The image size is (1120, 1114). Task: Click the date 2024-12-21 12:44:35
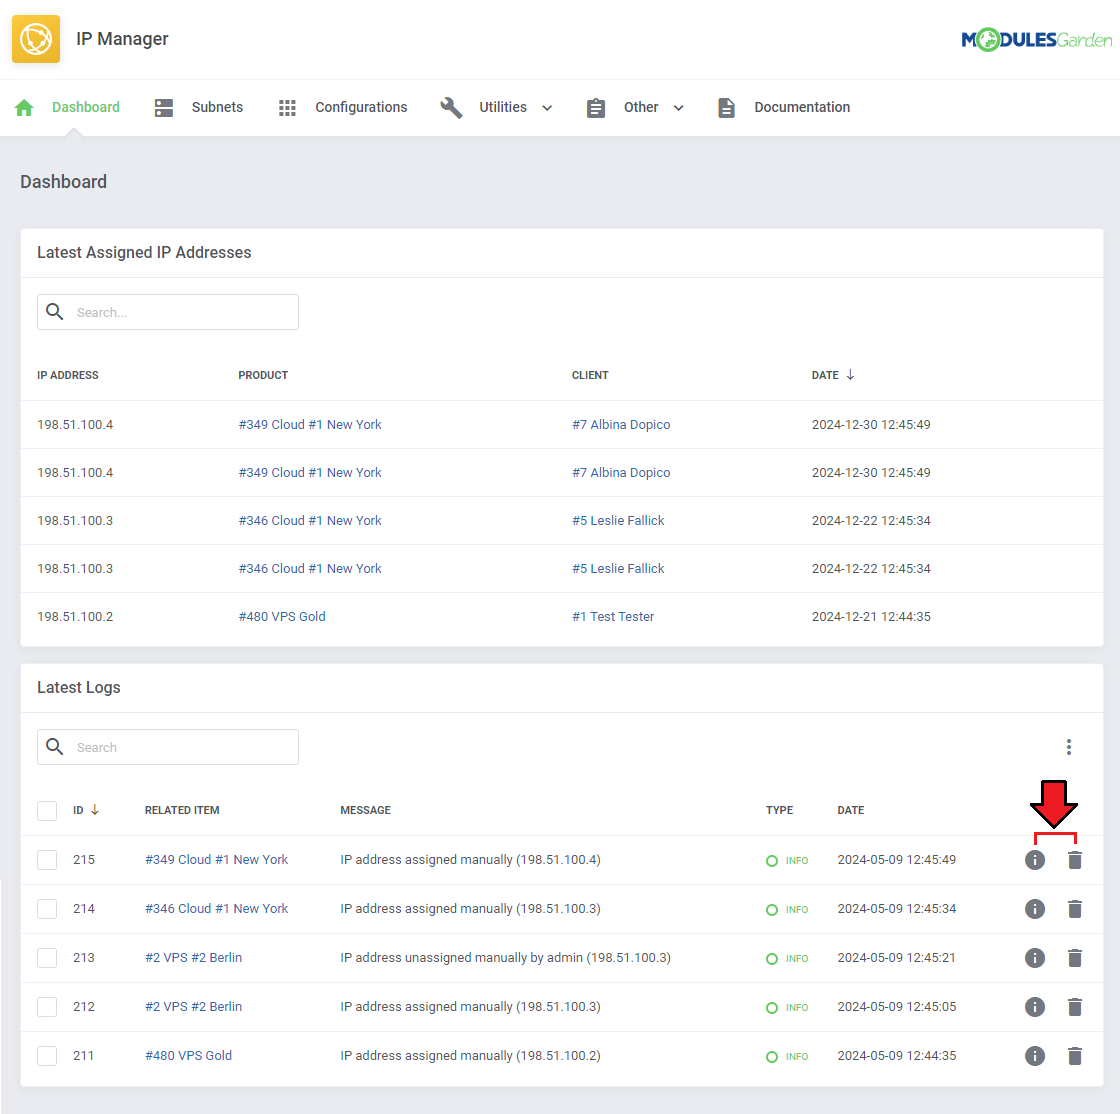click(871, 616)
